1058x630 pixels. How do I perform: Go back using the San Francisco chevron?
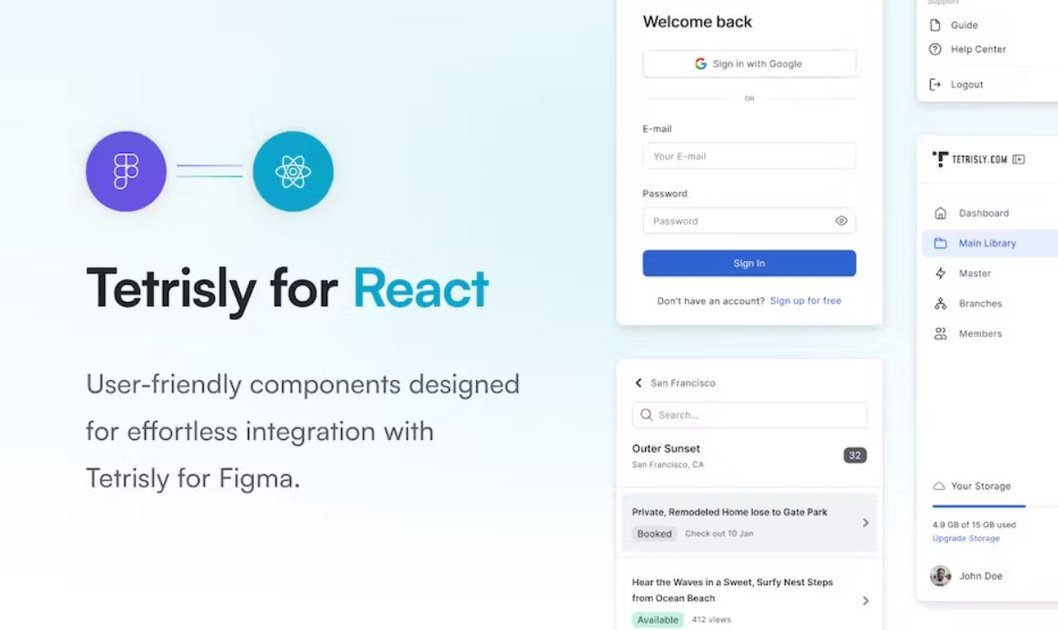click(639, 383)
